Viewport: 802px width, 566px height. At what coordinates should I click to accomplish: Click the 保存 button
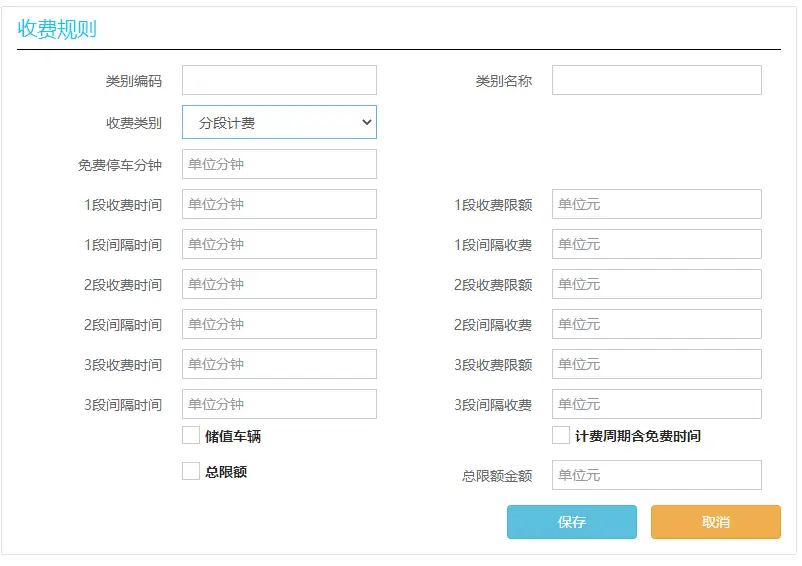[571, 522]
